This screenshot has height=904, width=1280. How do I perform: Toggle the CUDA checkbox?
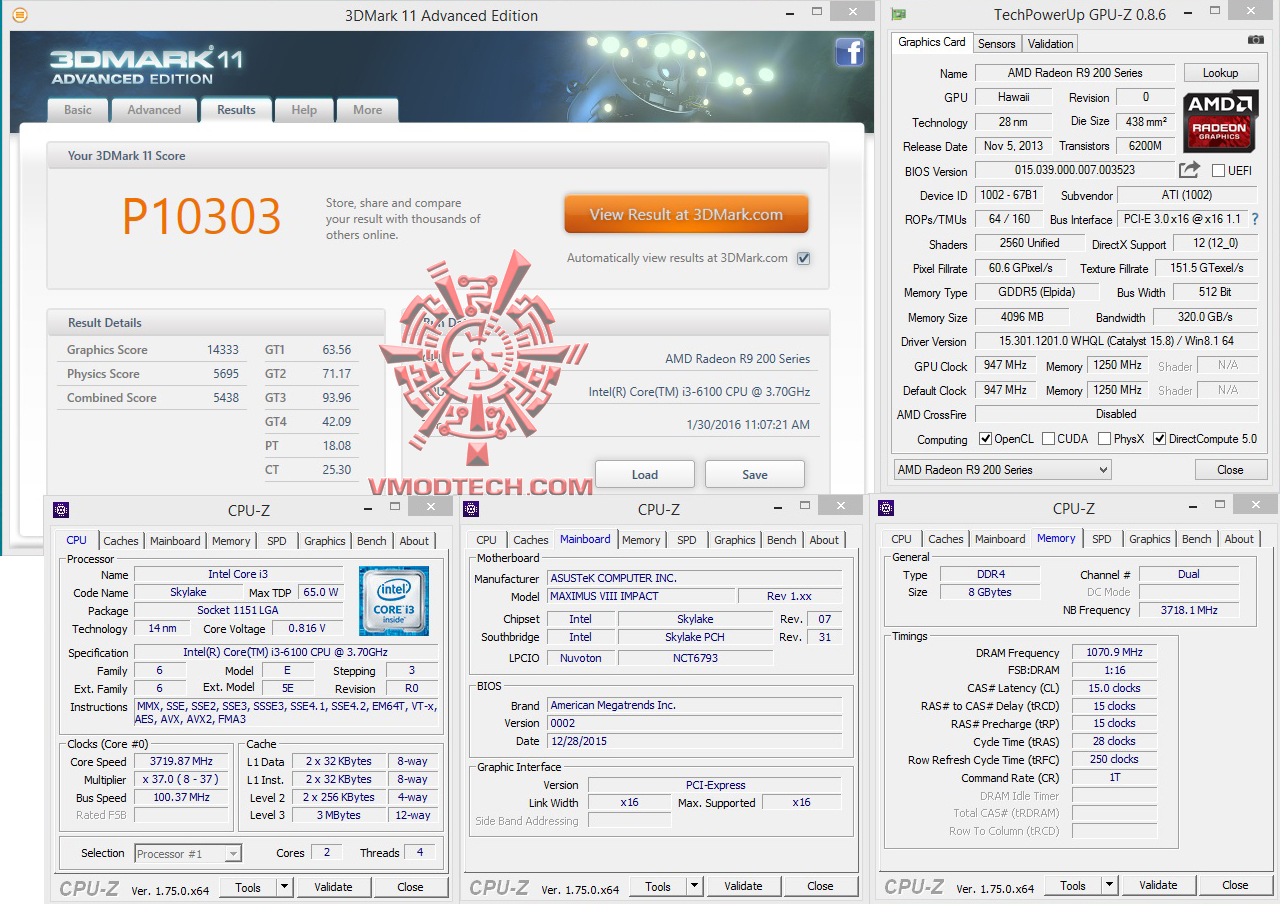click(x=1048, y=439)
